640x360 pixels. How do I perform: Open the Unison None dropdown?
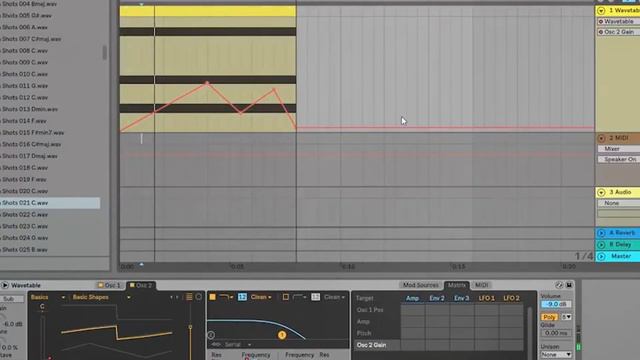[556, 355]
